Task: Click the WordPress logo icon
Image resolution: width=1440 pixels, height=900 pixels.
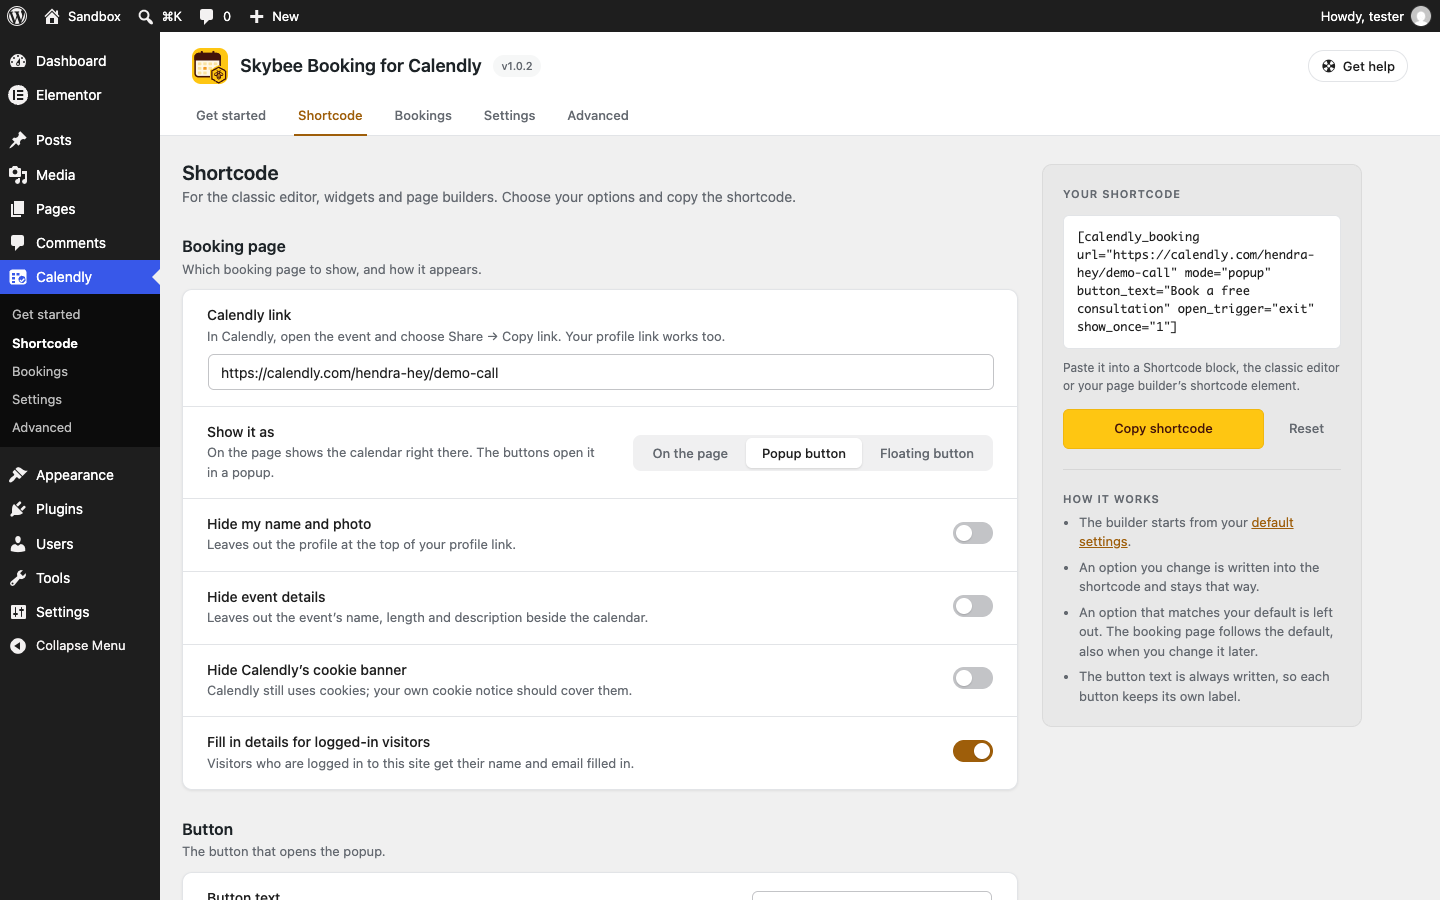Action: [x=17, y=16]
